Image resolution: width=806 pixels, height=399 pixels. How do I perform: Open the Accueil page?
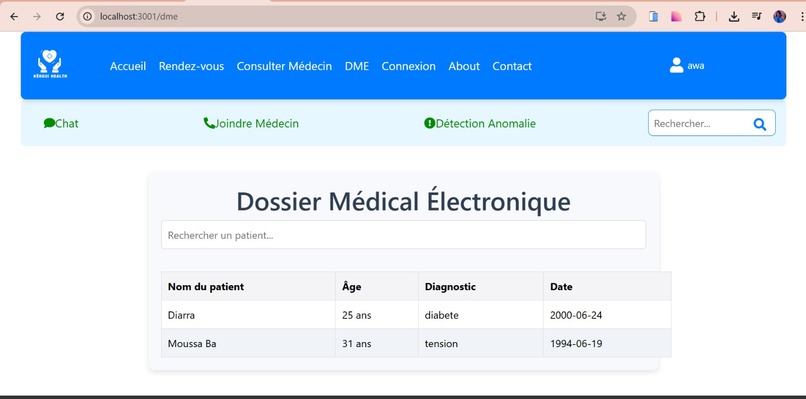(x=128, y=66)
